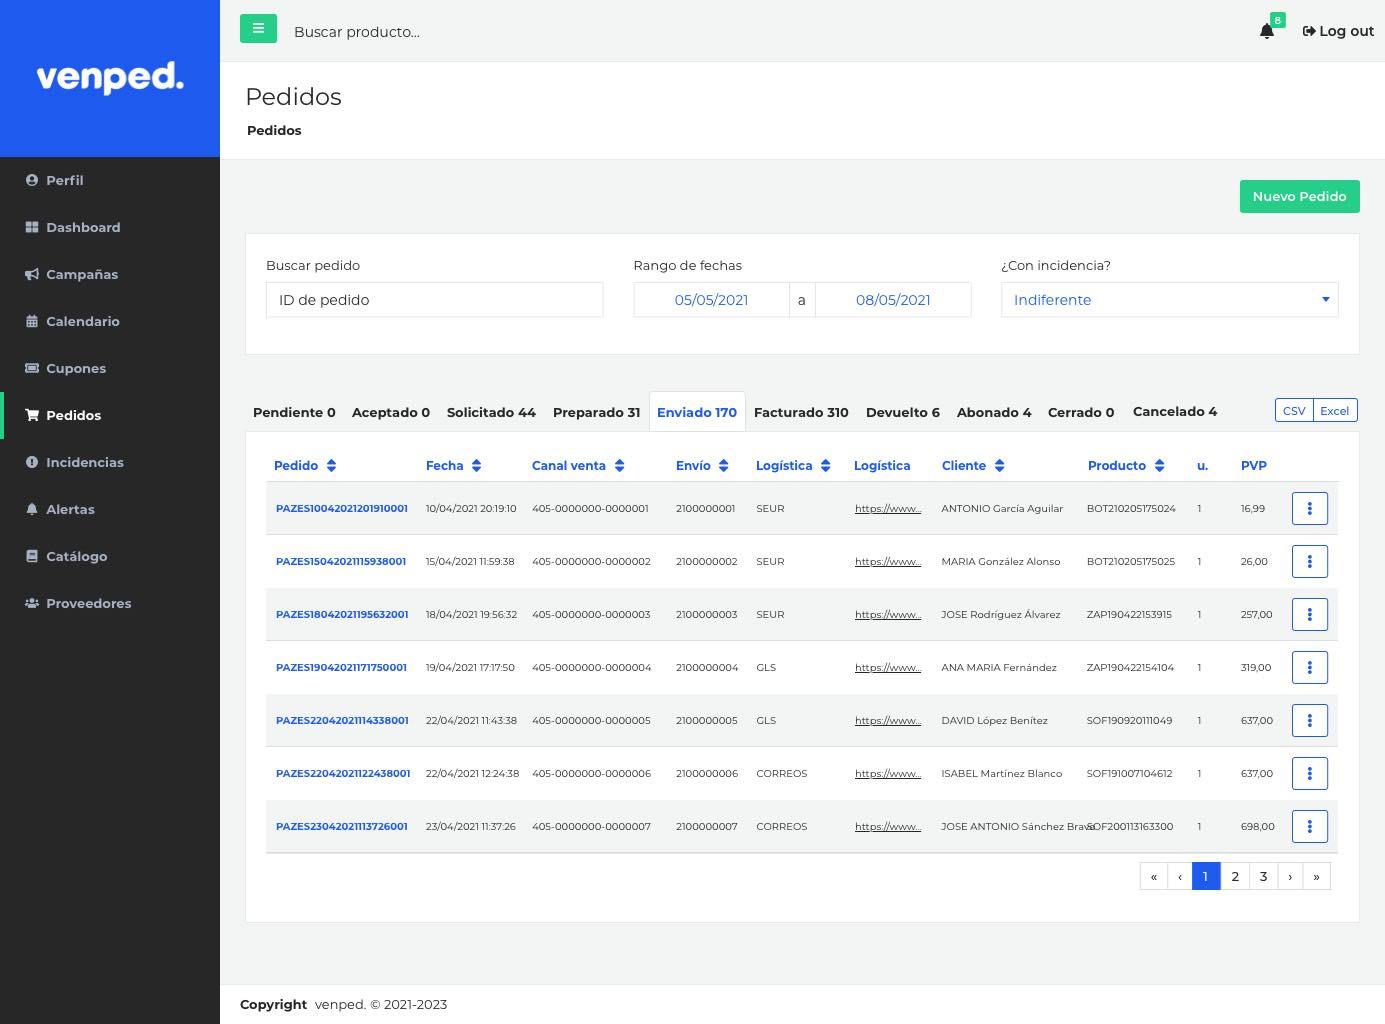Open Alertas in the sidebar
The width and height of the screenshot is (1385, 1024).
(x=110, y=509)
